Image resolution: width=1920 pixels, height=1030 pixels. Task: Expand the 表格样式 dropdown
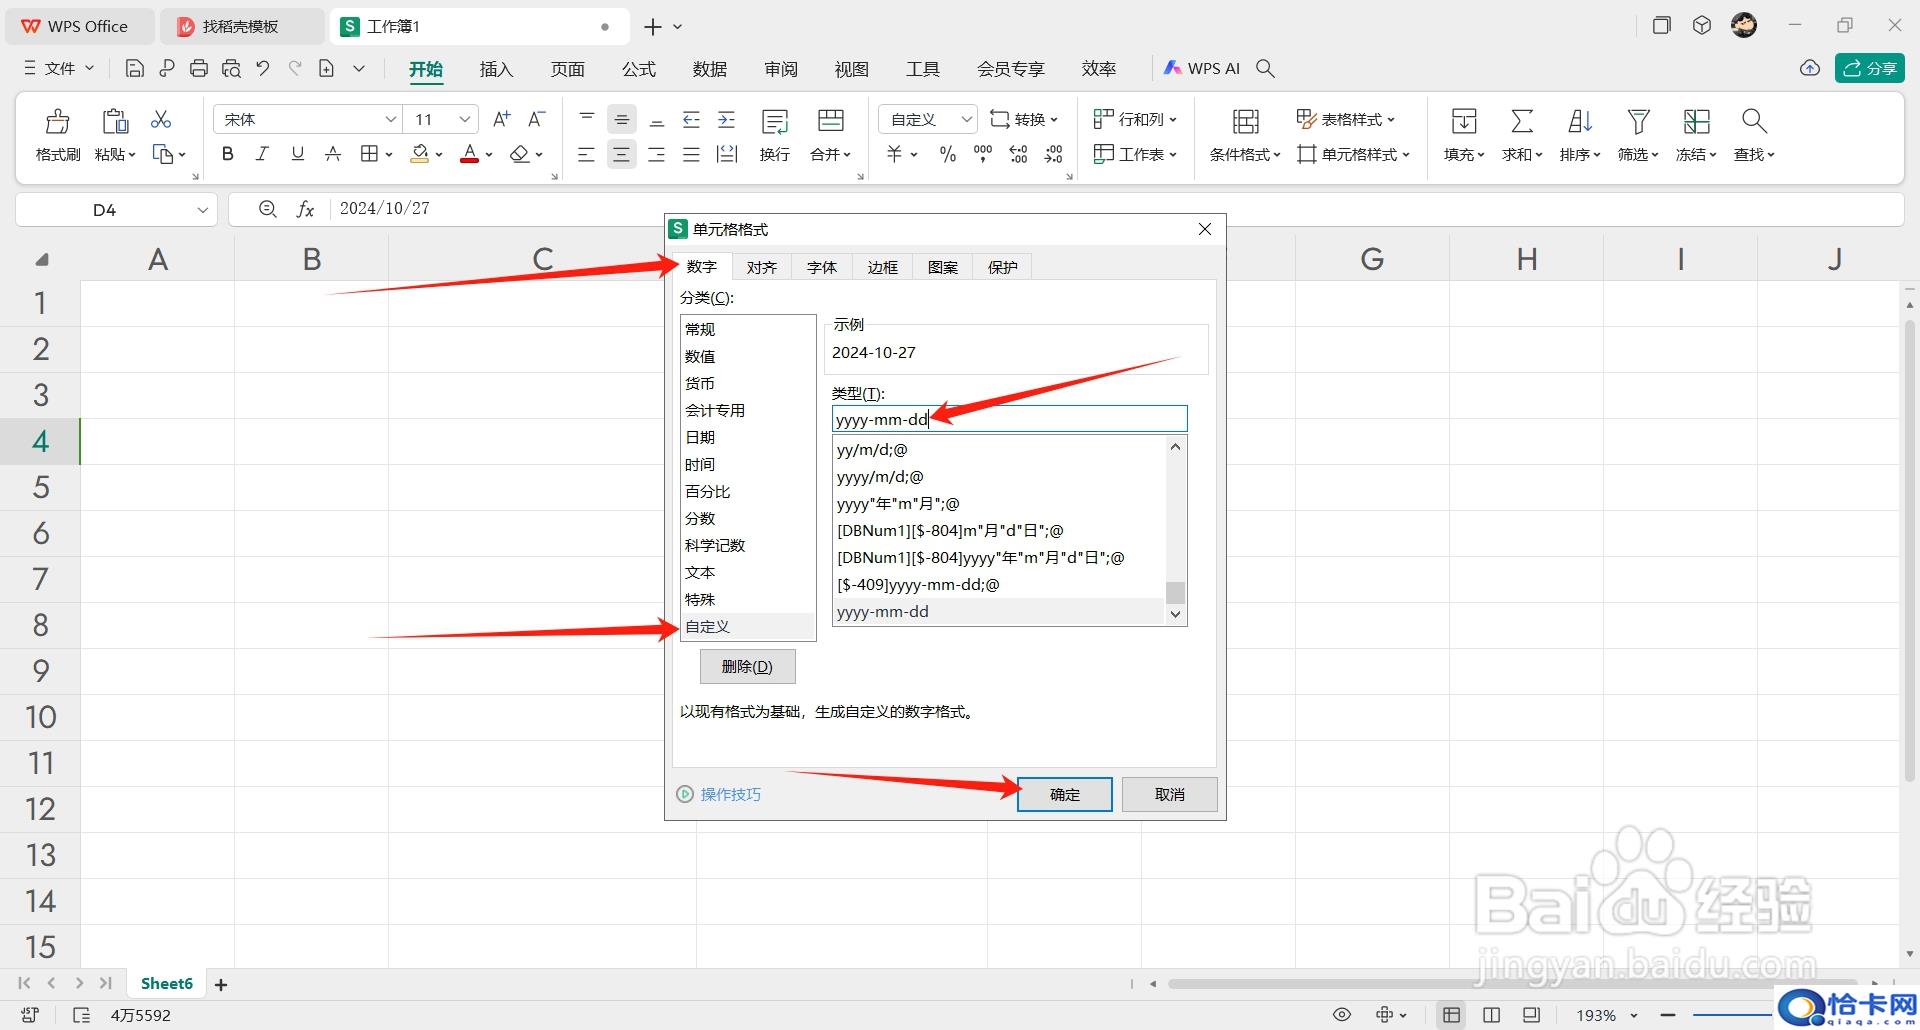click(x=1390, y=120)
